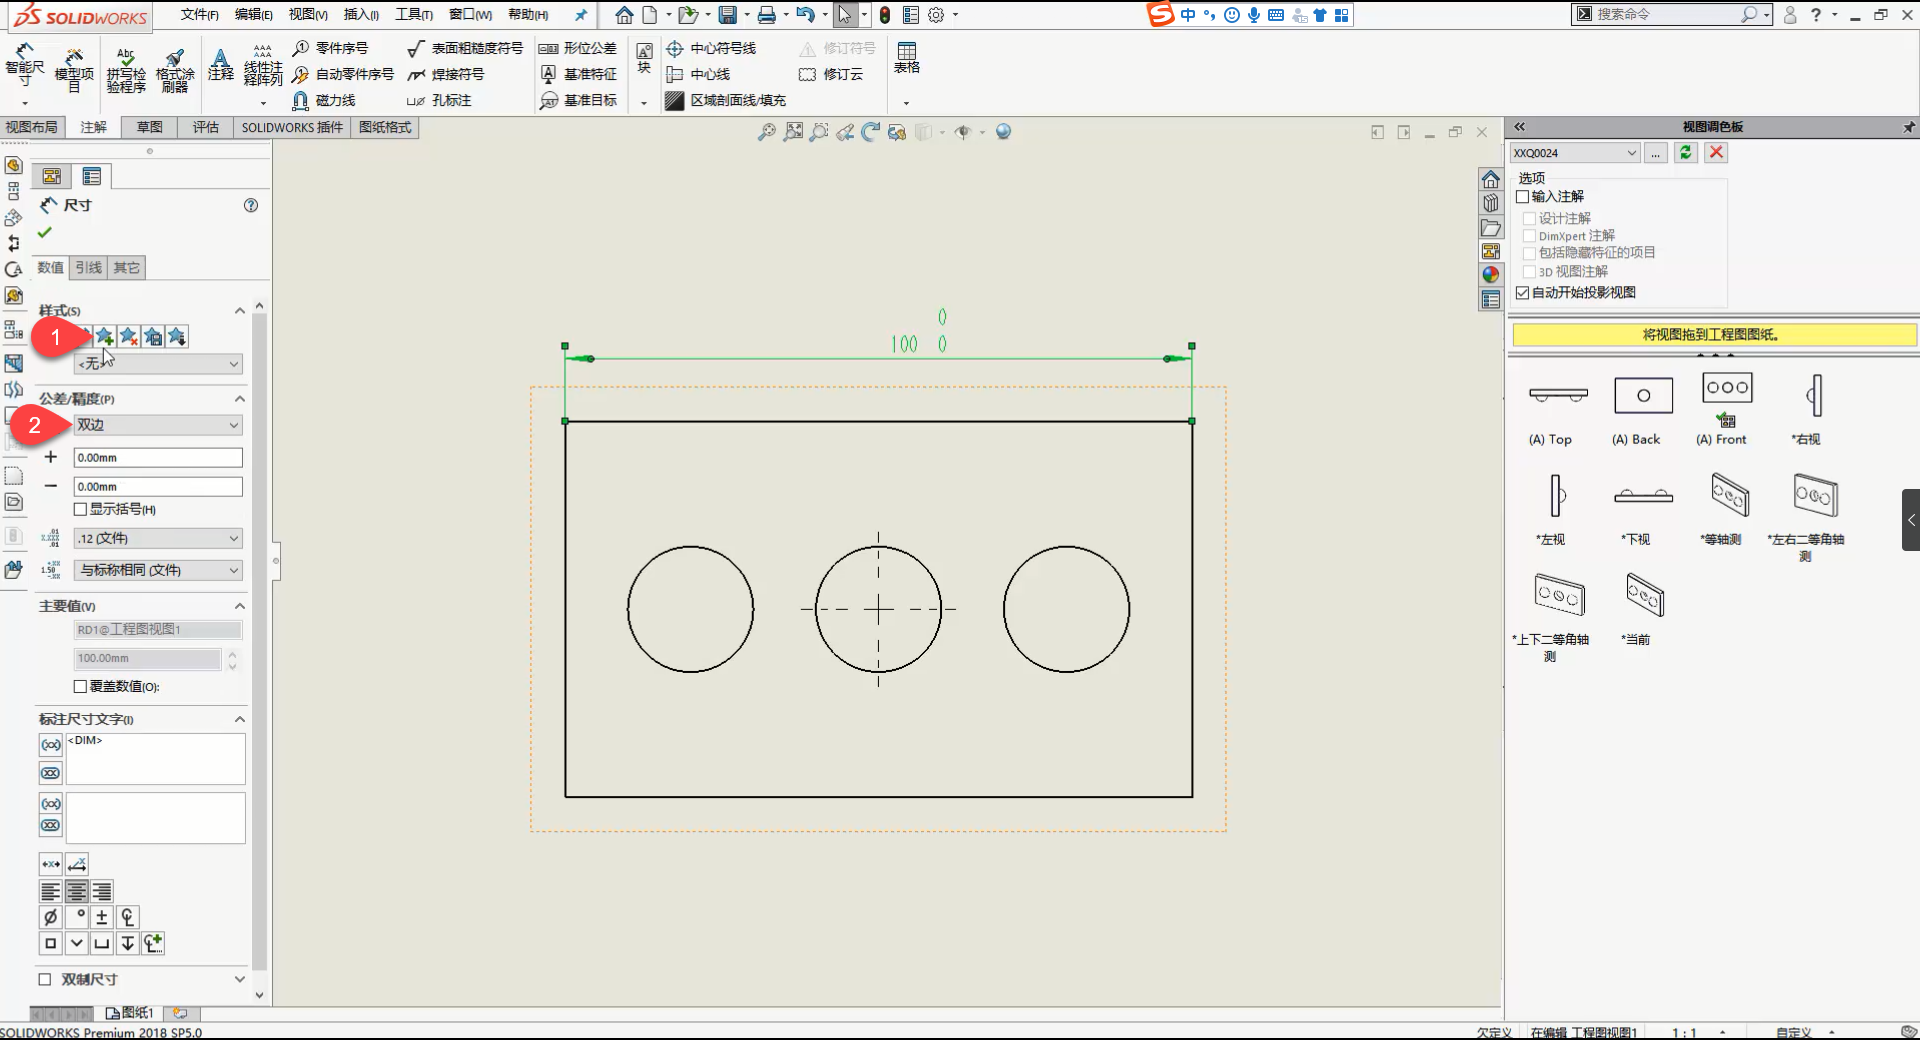Select the Smart Dimension tool

click(x=24, y=66)
